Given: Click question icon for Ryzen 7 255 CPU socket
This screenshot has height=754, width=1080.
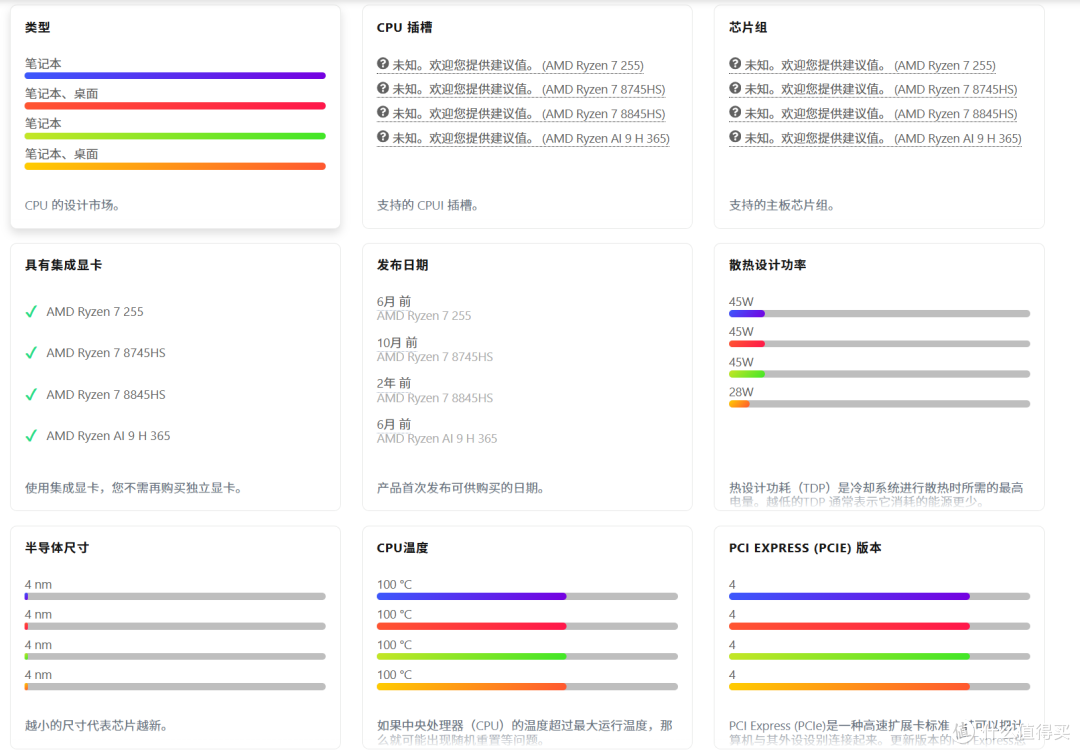Looking at the screenshot, I should [383, 64].
